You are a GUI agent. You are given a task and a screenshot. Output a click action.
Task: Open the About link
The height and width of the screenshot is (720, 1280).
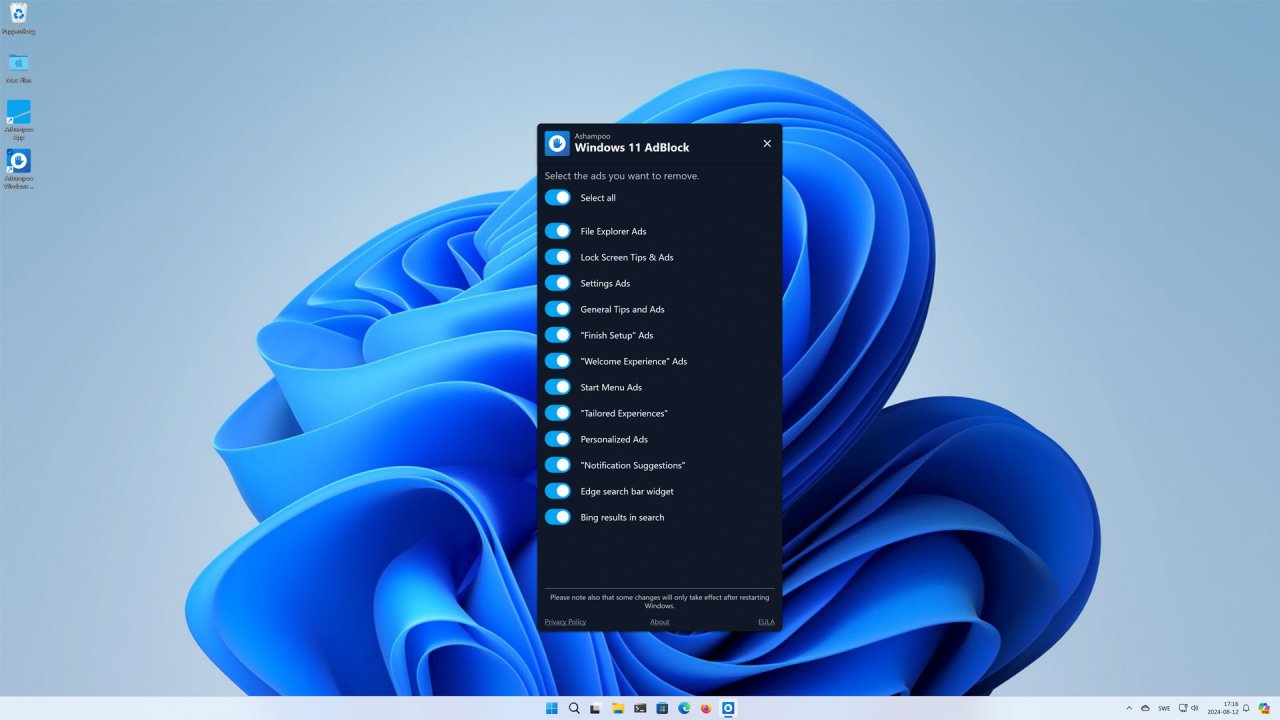tap(660, 622)
